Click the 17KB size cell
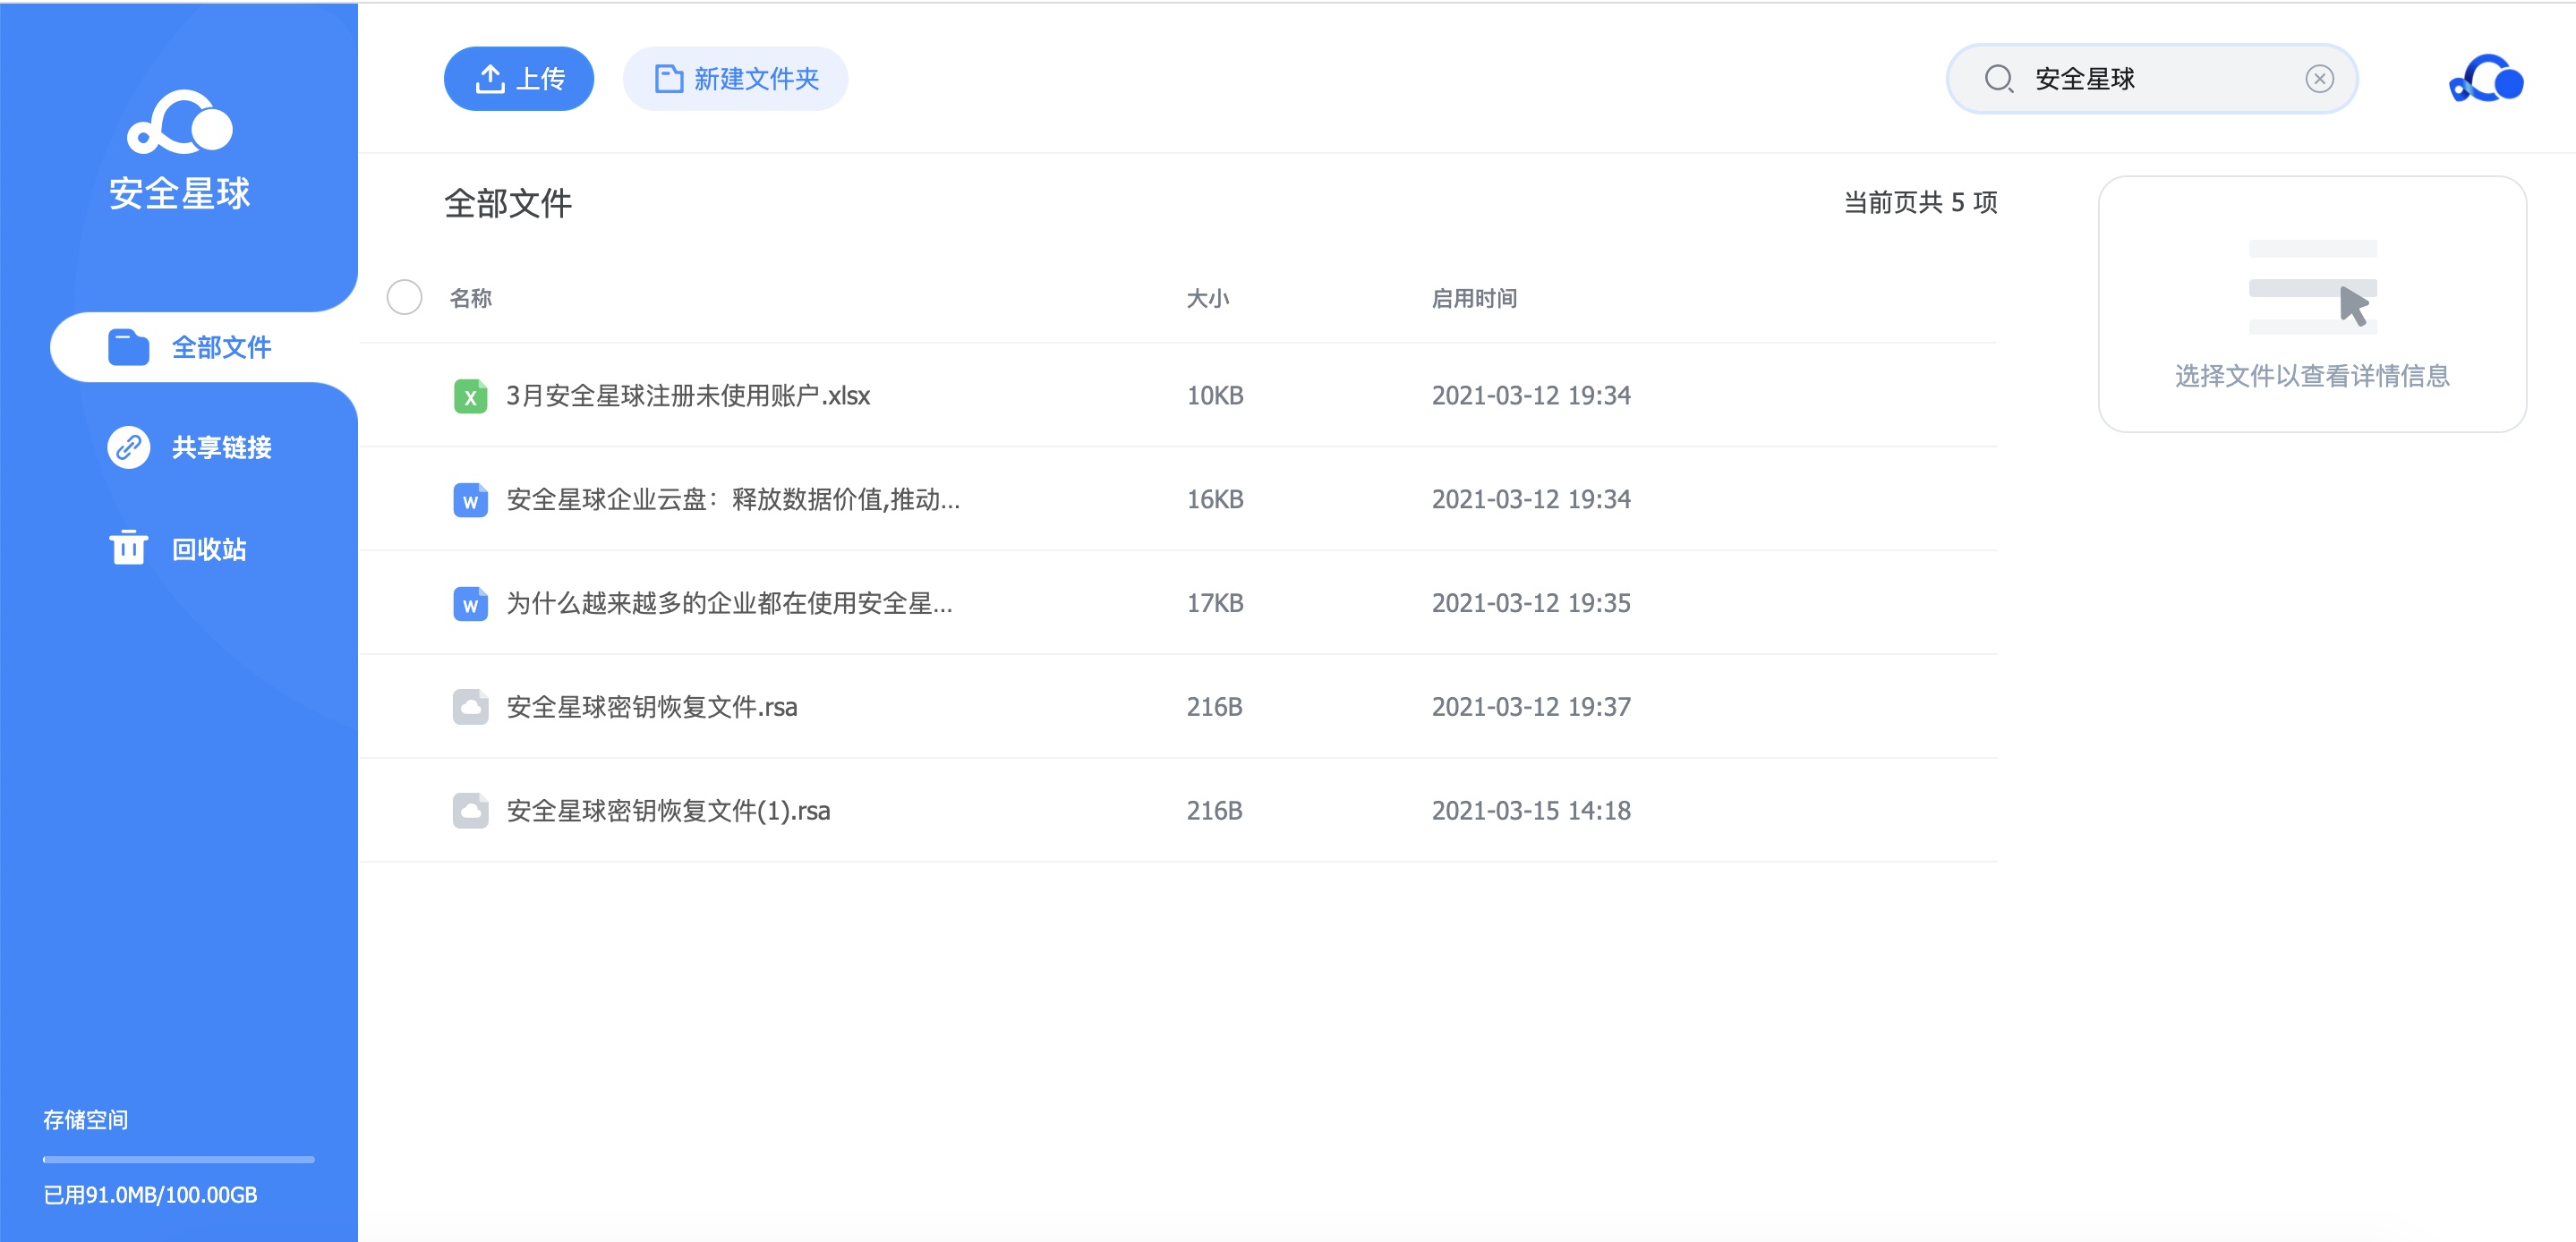The width and height of the screenshot is (2576, 1242). coord(1215,604)
